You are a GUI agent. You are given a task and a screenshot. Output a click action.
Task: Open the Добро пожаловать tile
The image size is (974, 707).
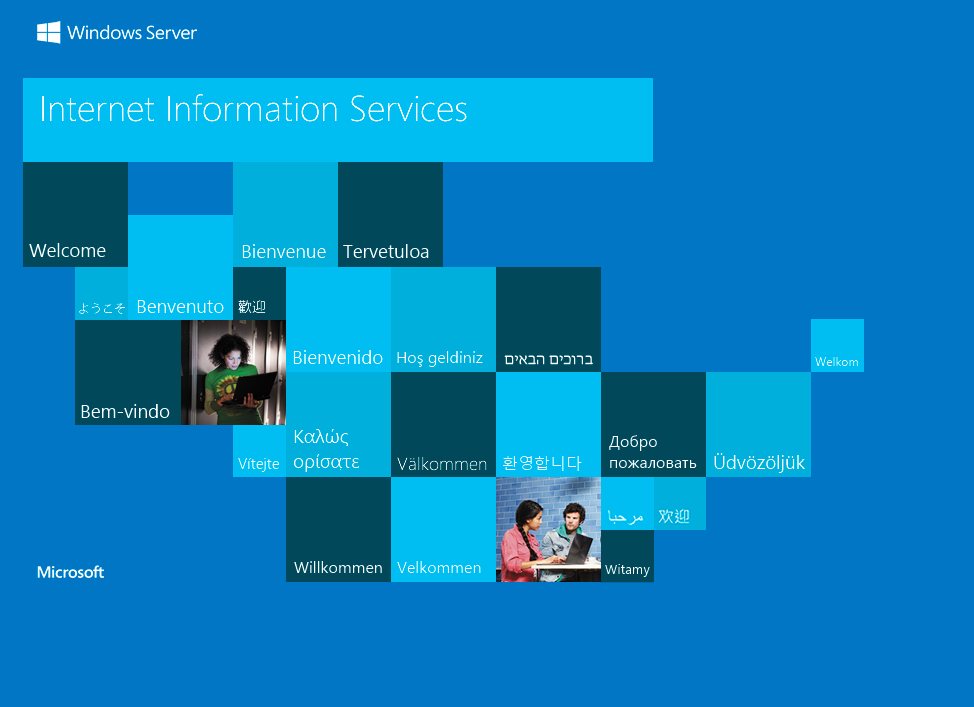(x=653, y=425)
